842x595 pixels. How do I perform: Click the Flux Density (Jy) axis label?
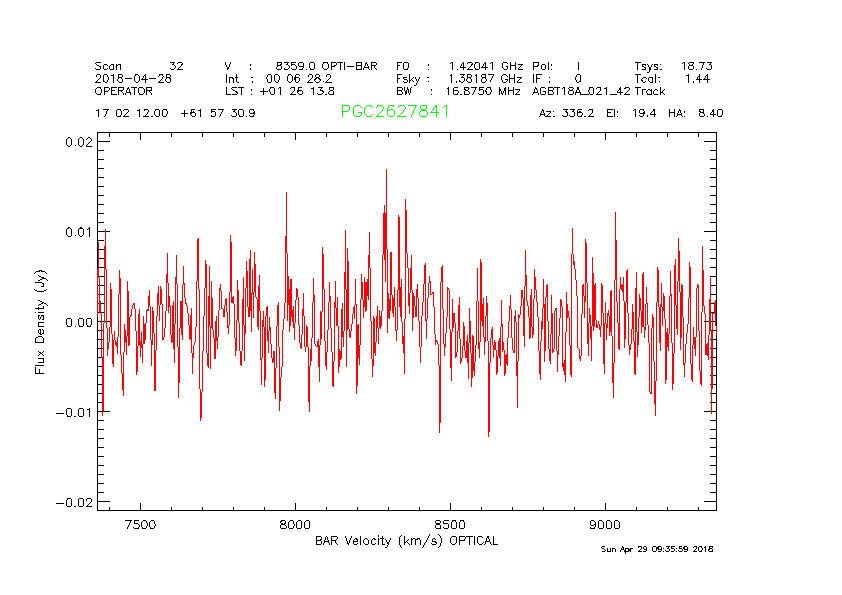coord(41,321)
